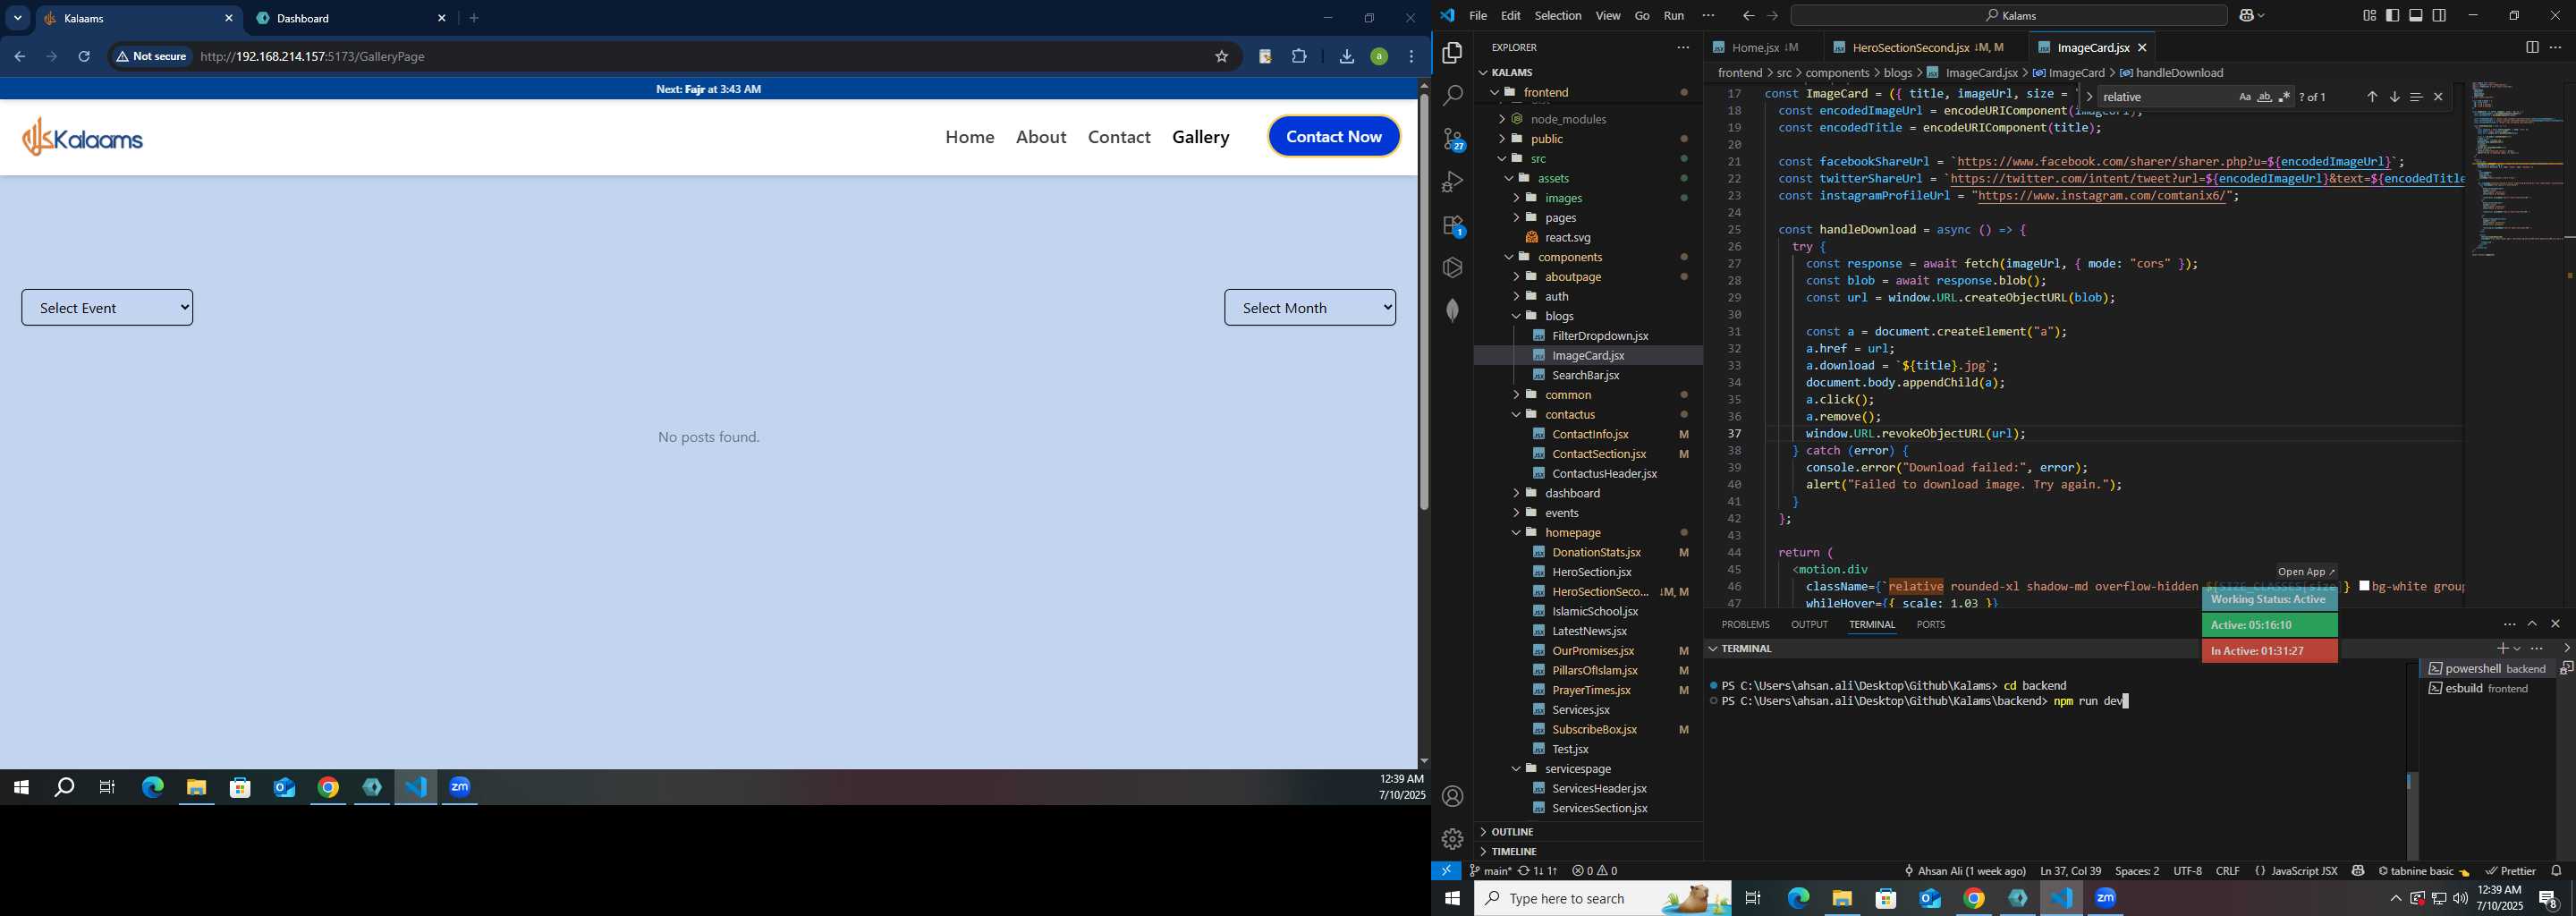Click Prettier in the VS Code status bar
This screenshot has height=916, width=2576.
pos(2510,871)
